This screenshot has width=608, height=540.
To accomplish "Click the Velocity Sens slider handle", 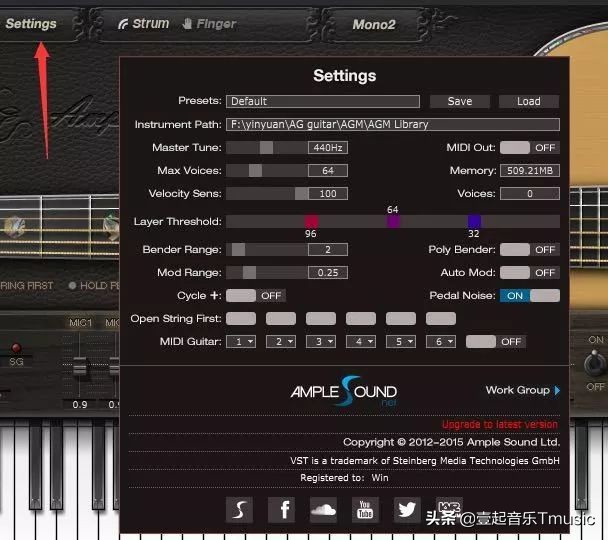I will tap(301, 193).
